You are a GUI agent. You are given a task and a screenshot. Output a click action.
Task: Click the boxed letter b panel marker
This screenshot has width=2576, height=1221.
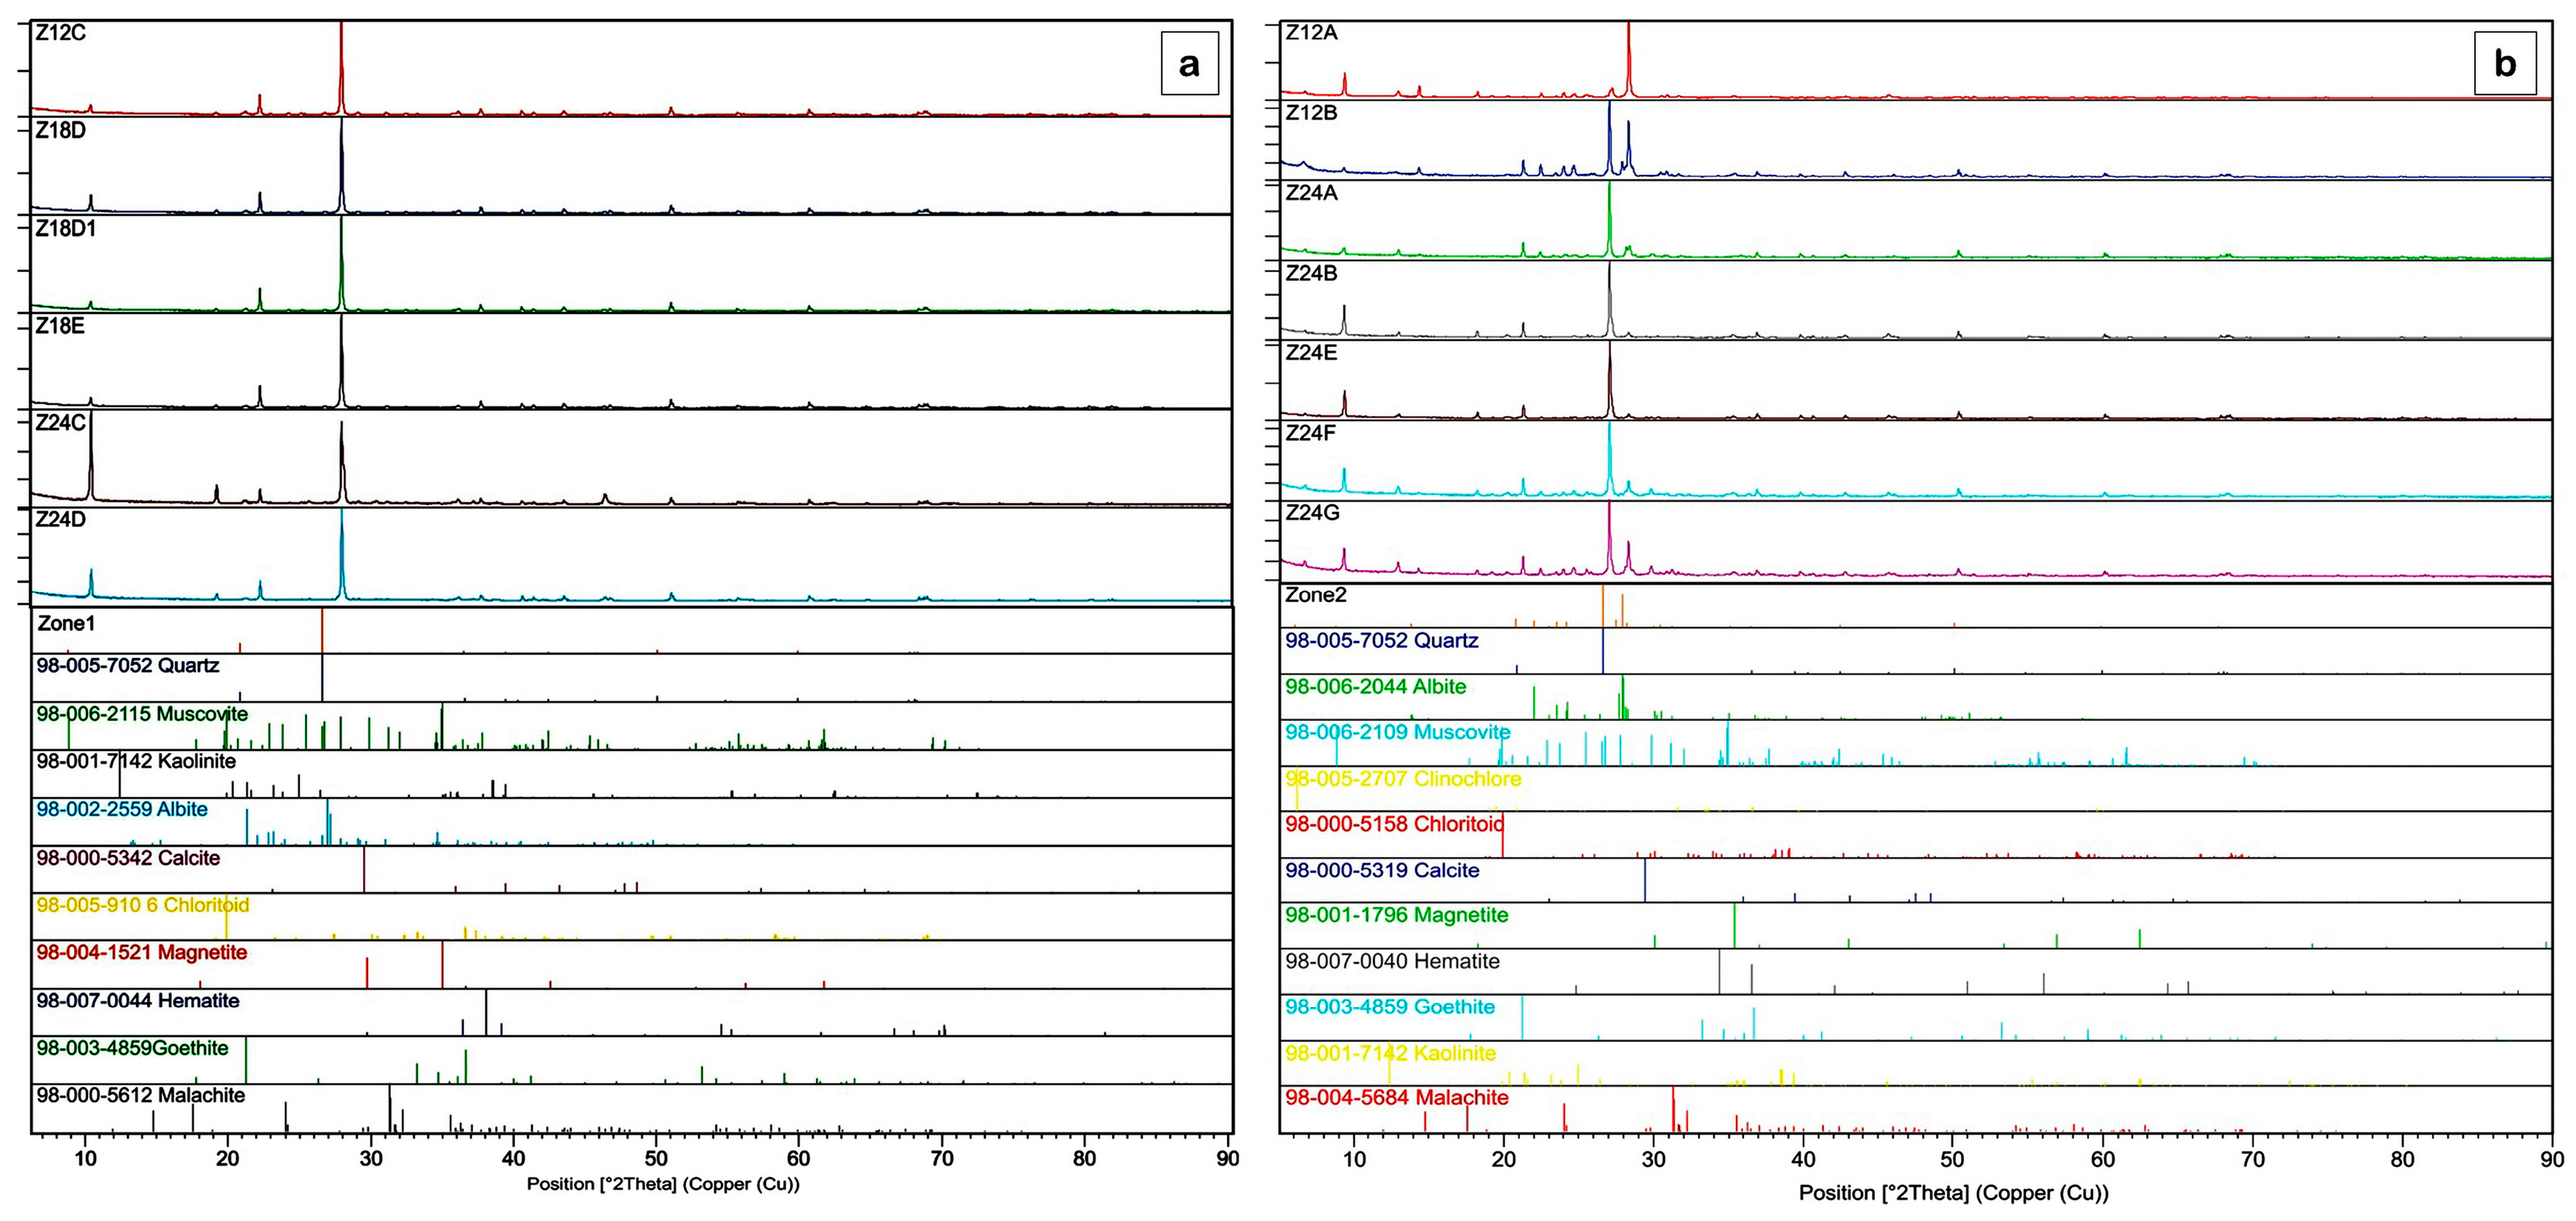[x=2505, y=64]
